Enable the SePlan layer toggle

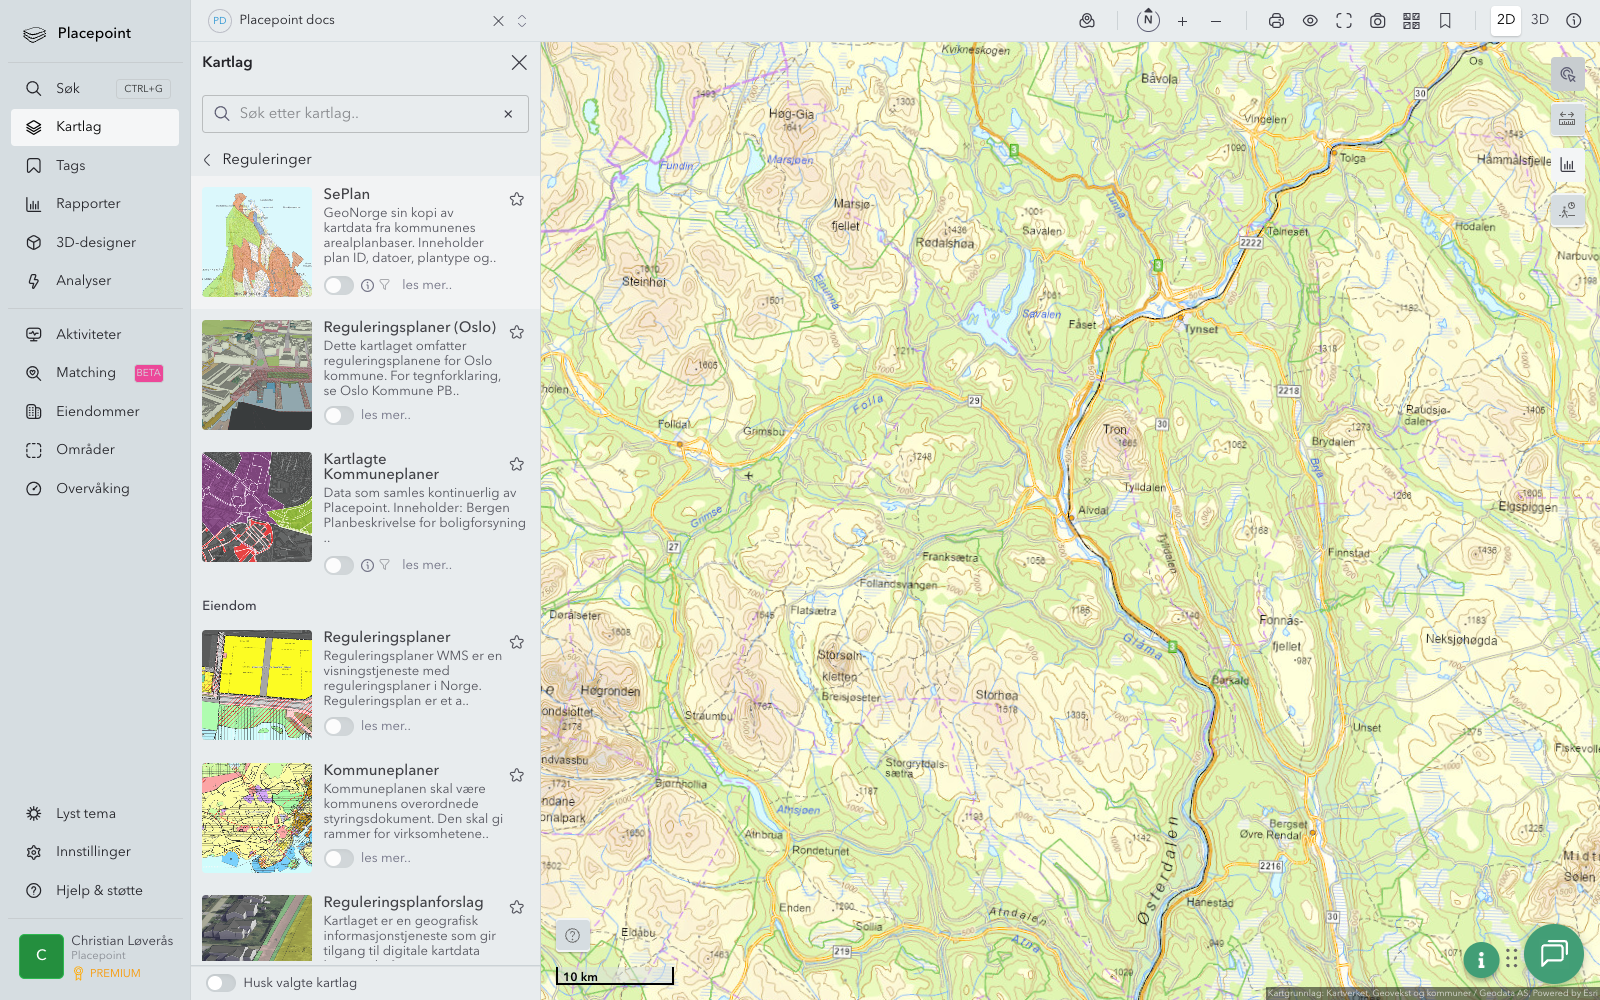click(x=339, y=285)
